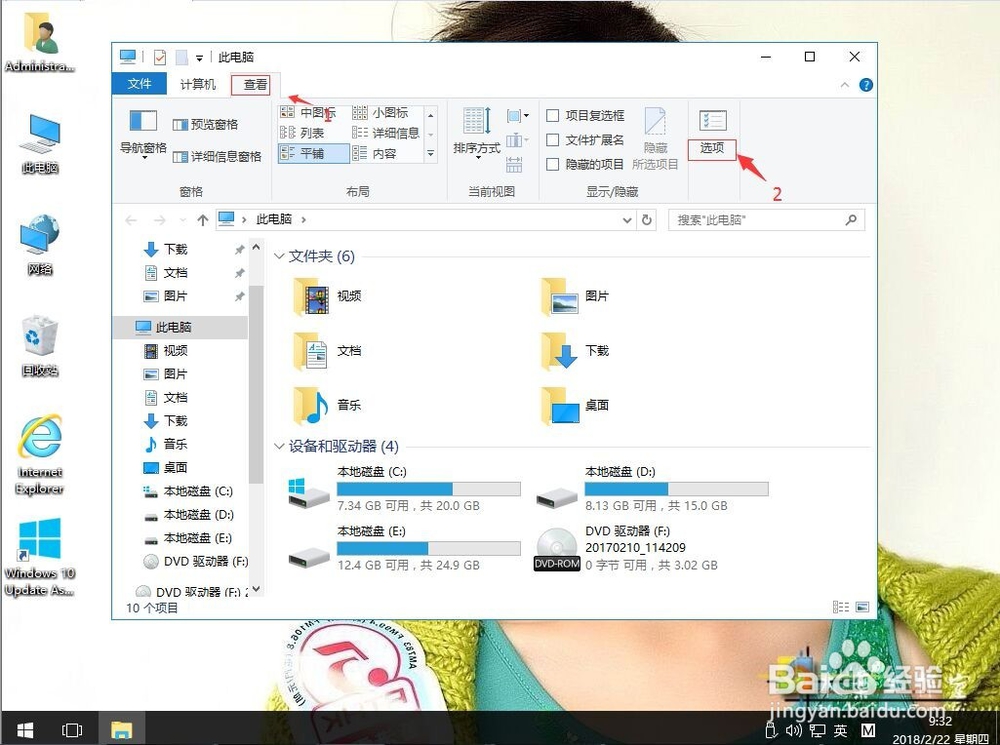
Task: Enable the 隐藏的项目 (hidden items) checkbox
Action: 553,163
